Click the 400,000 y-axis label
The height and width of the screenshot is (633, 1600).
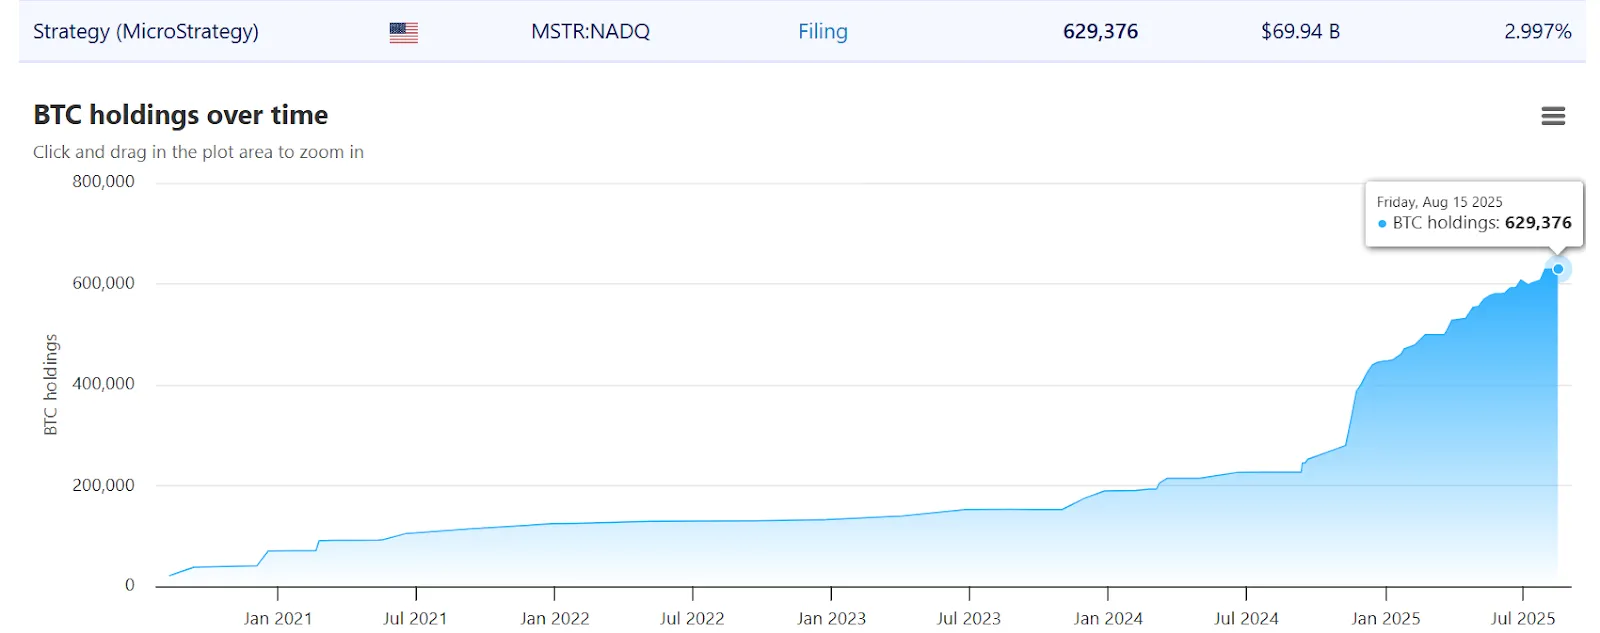coord(103,384)
